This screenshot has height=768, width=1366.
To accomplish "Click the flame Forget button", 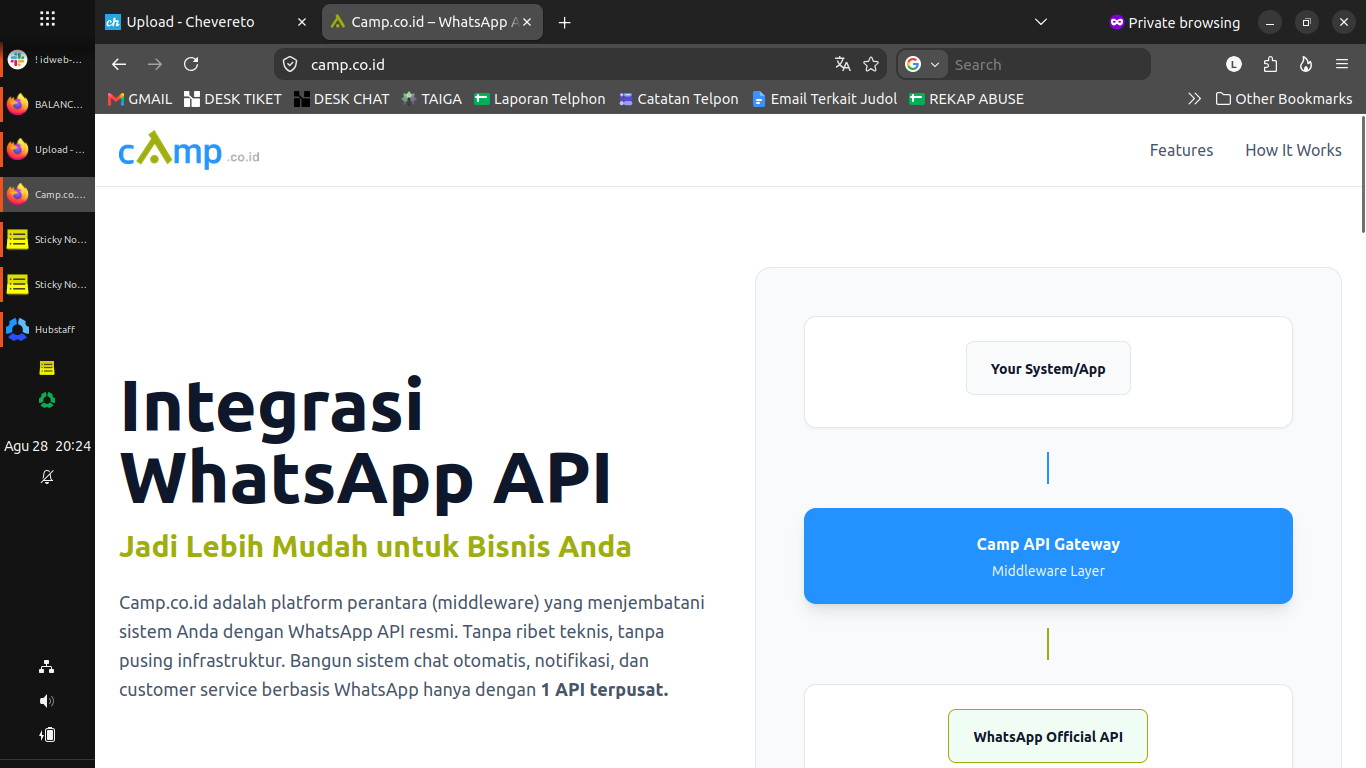I will tap(1306, 64).
